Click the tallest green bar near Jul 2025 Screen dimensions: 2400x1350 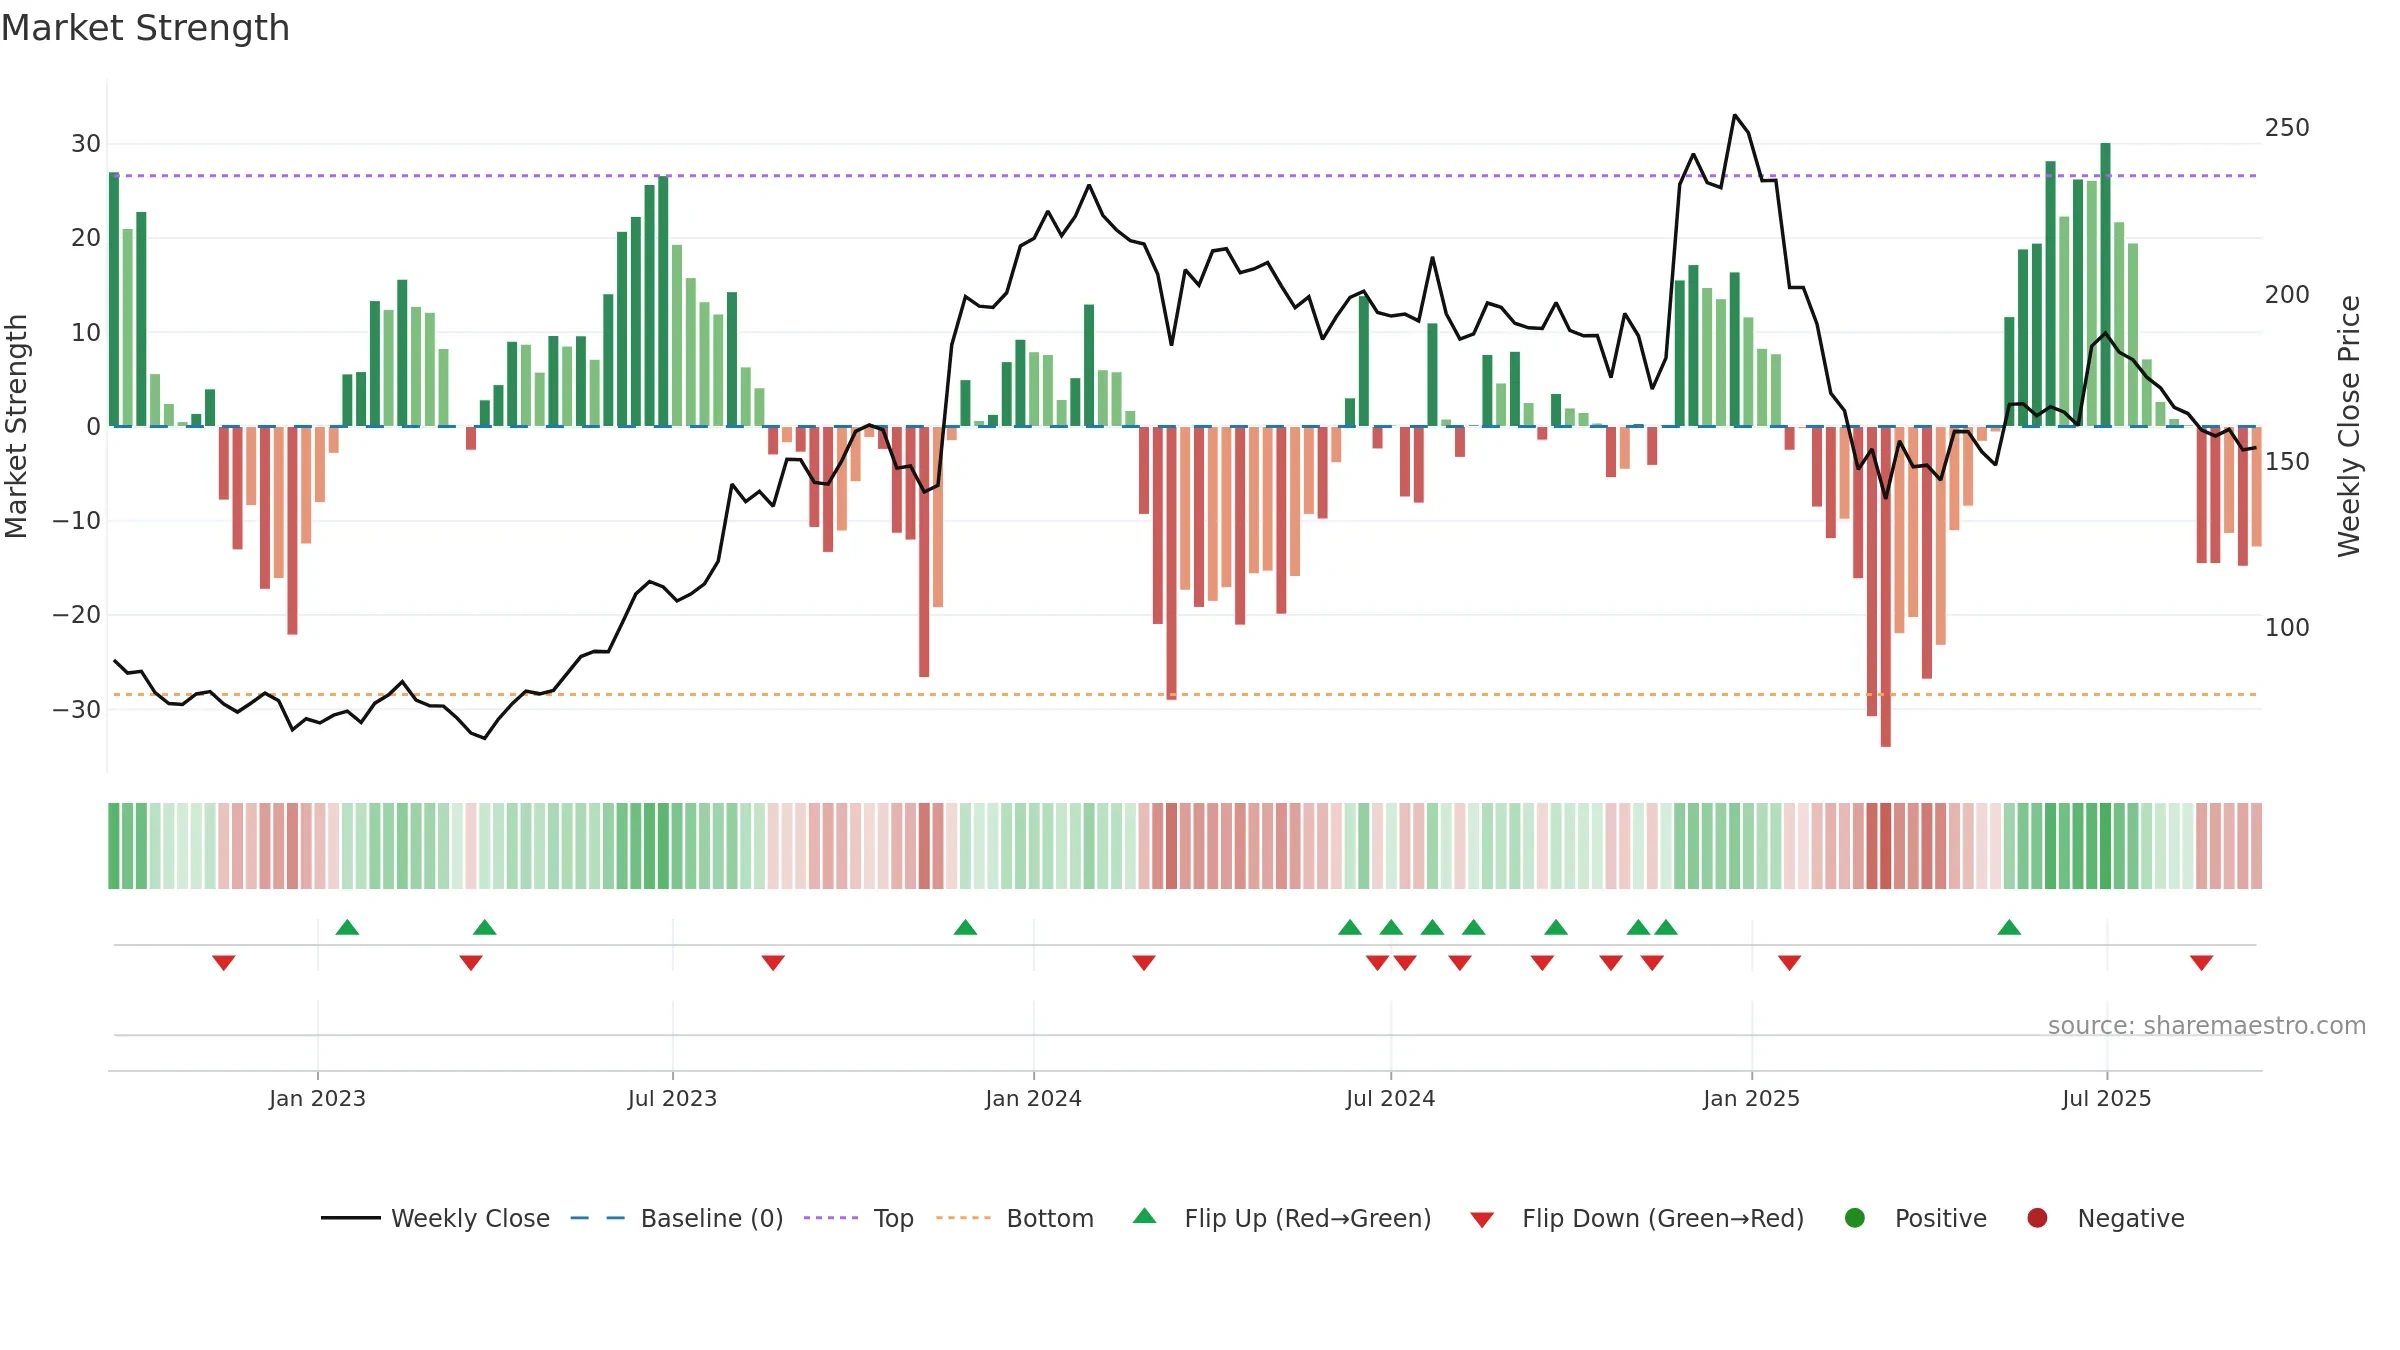tap(2105, 284)
